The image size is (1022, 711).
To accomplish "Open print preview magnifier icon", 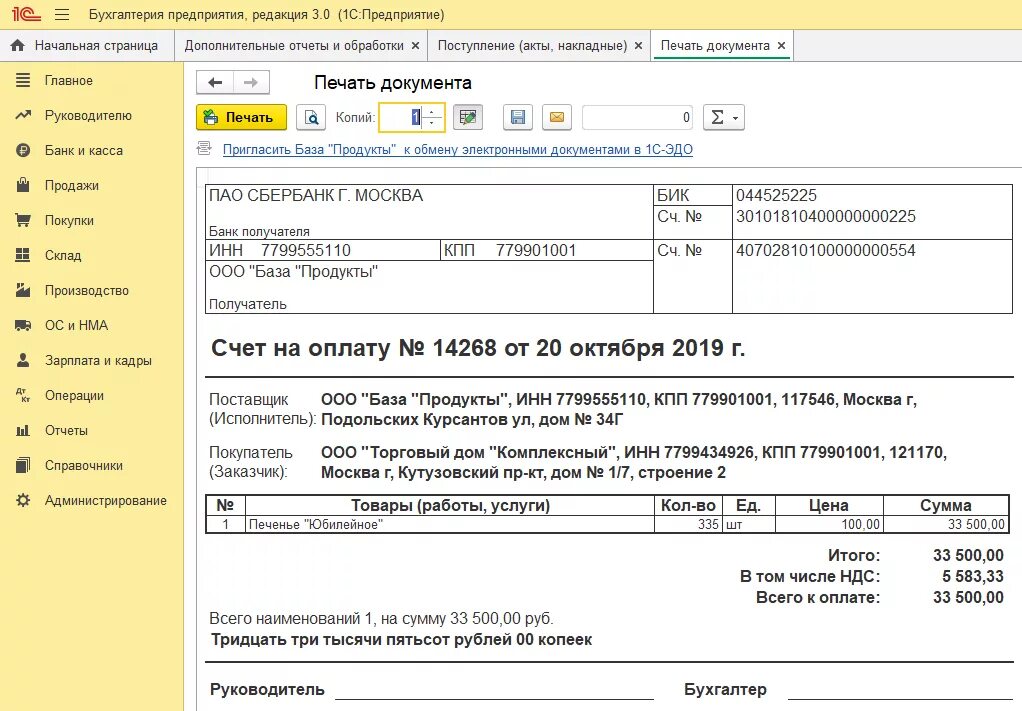I will pyautogui.click(x=311, y=117).
